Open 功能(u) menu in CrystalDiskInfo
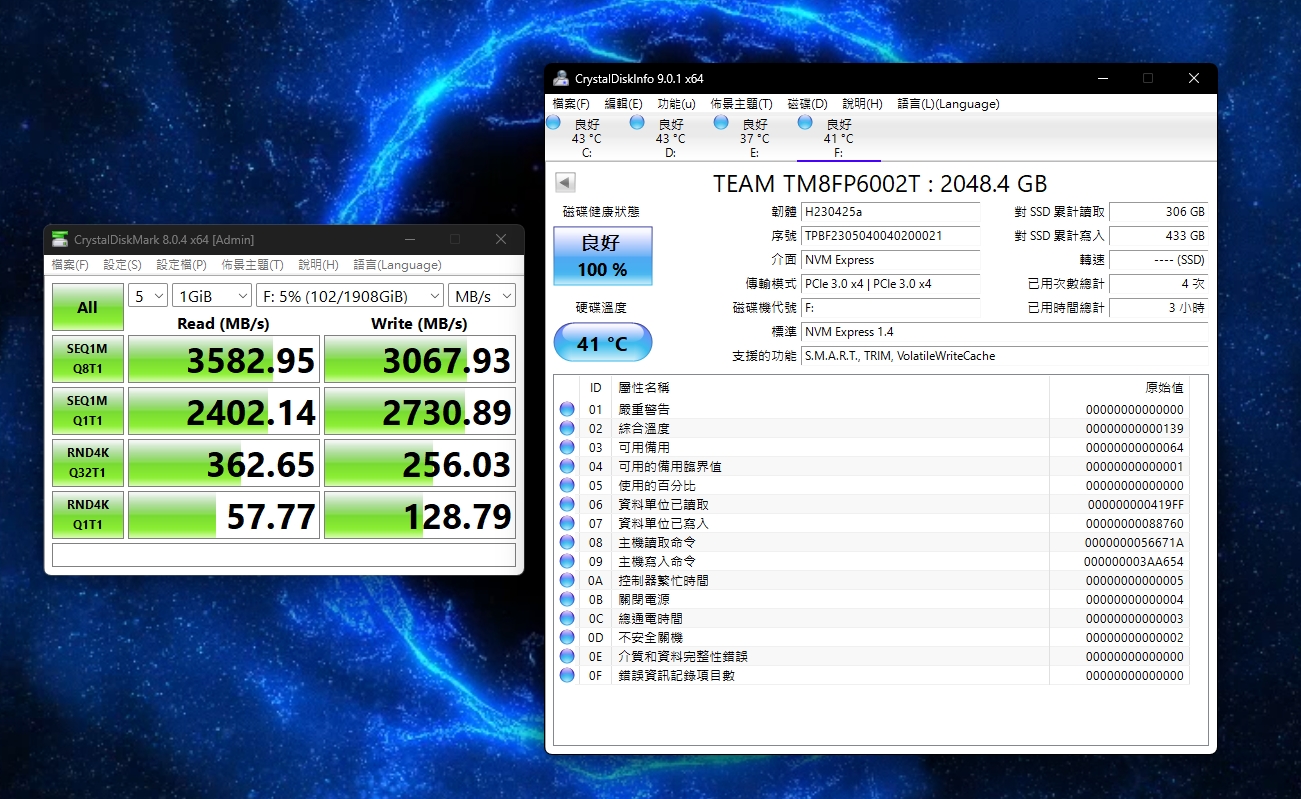Screen dimensions: 1301x799 click(x=676, y=104)
